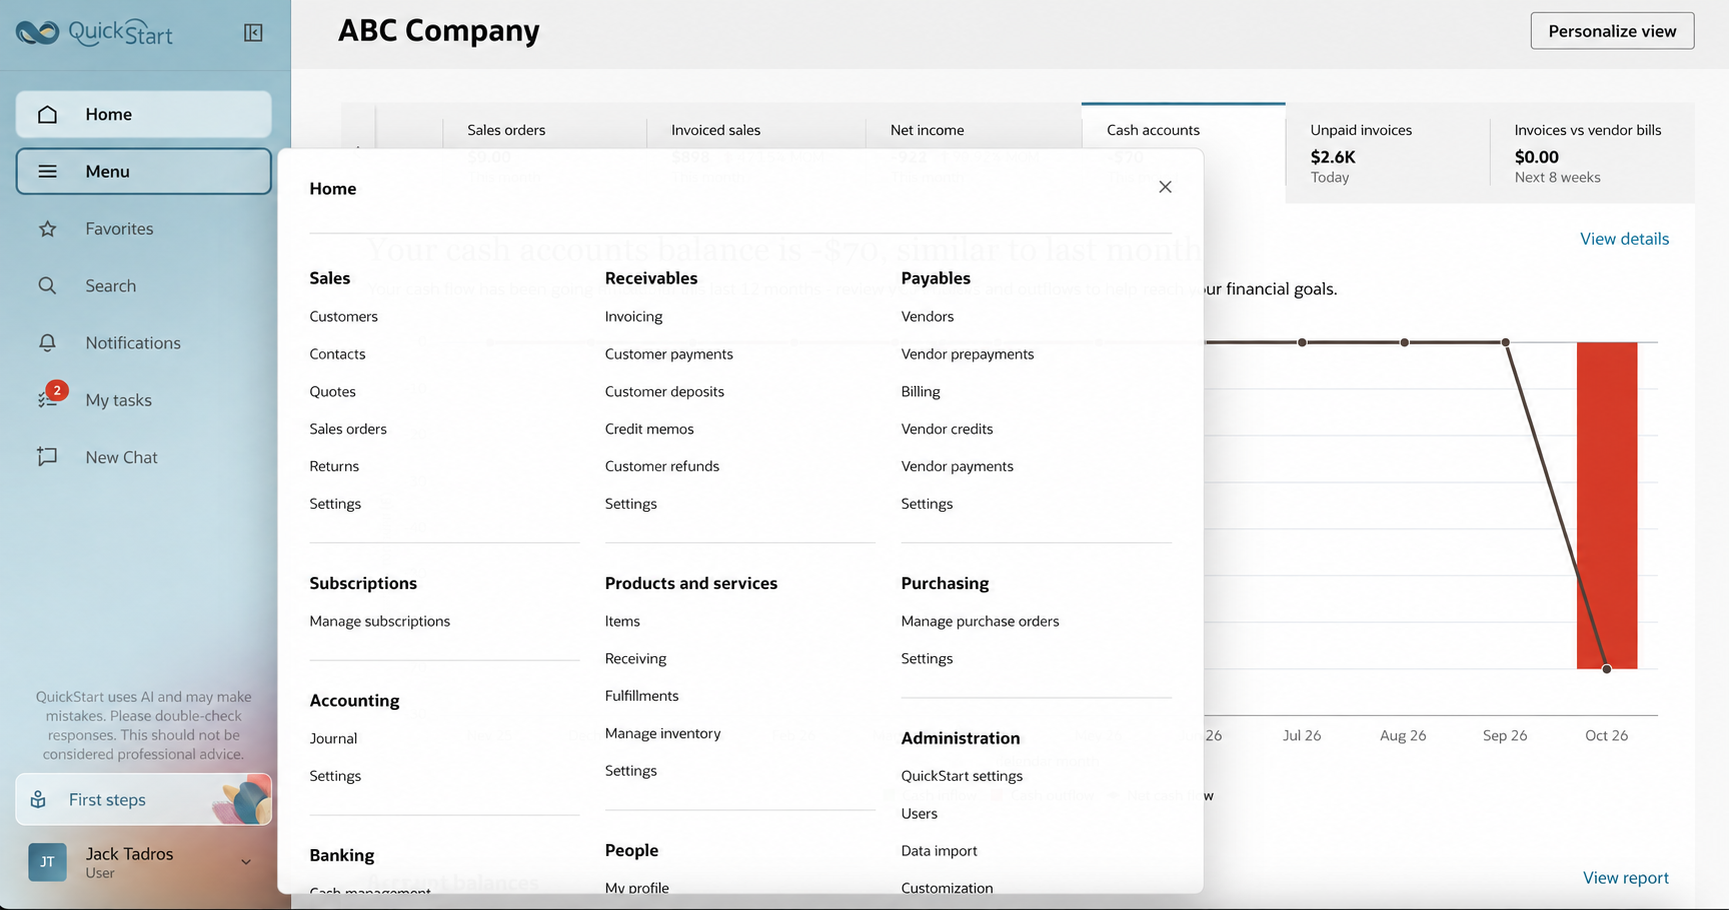The width and height of the screenshot is (1729, 910).
Task: Open Quotes in the menu
Action: [x=332, y=392]
